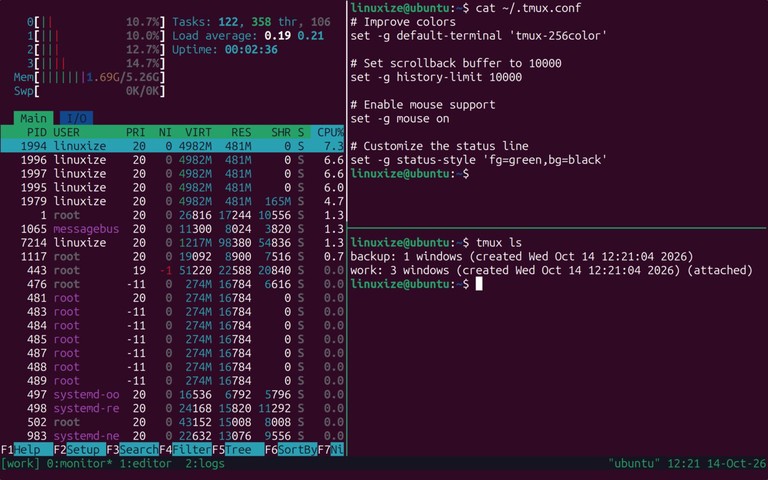Click the 'set -g history-limit 10000' line
Viewport: 768px width, 480px height.
[436, 77]
